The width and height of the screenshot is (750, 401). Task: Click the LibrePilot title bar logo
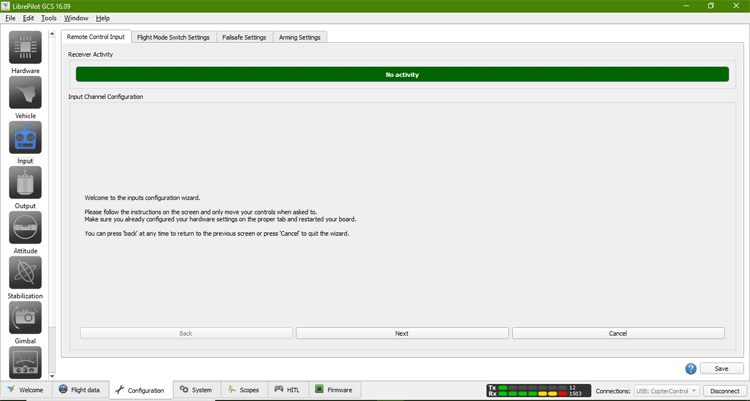tap(5, 6)
